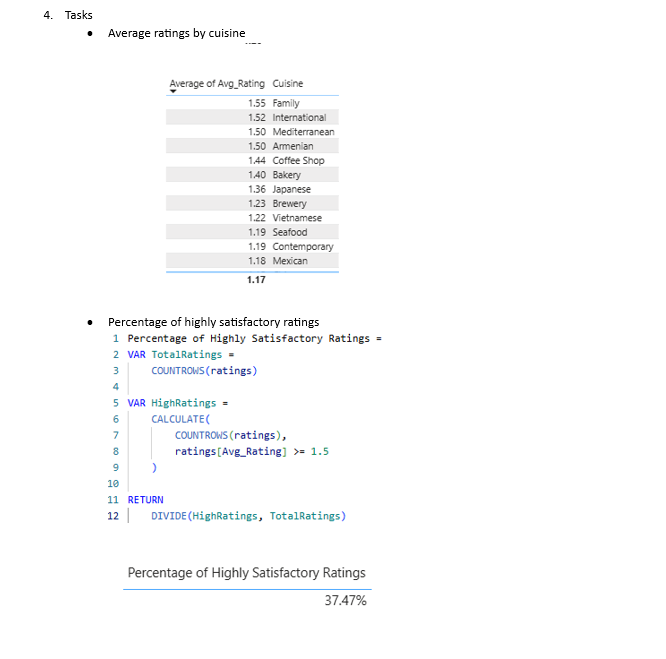Click the 1.18 rating value
Screen dimensions: 666x659
point(257,261)
